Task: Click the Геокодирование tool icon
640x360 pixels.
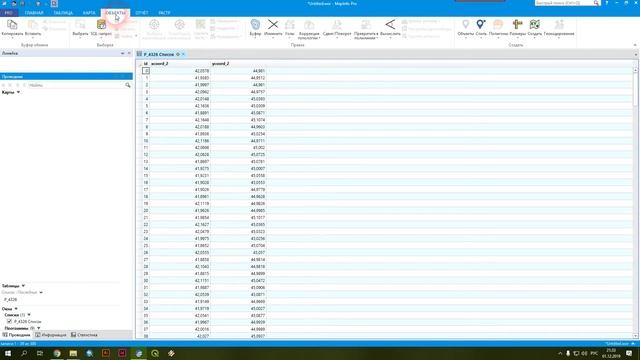Action: tap(559, 24)
